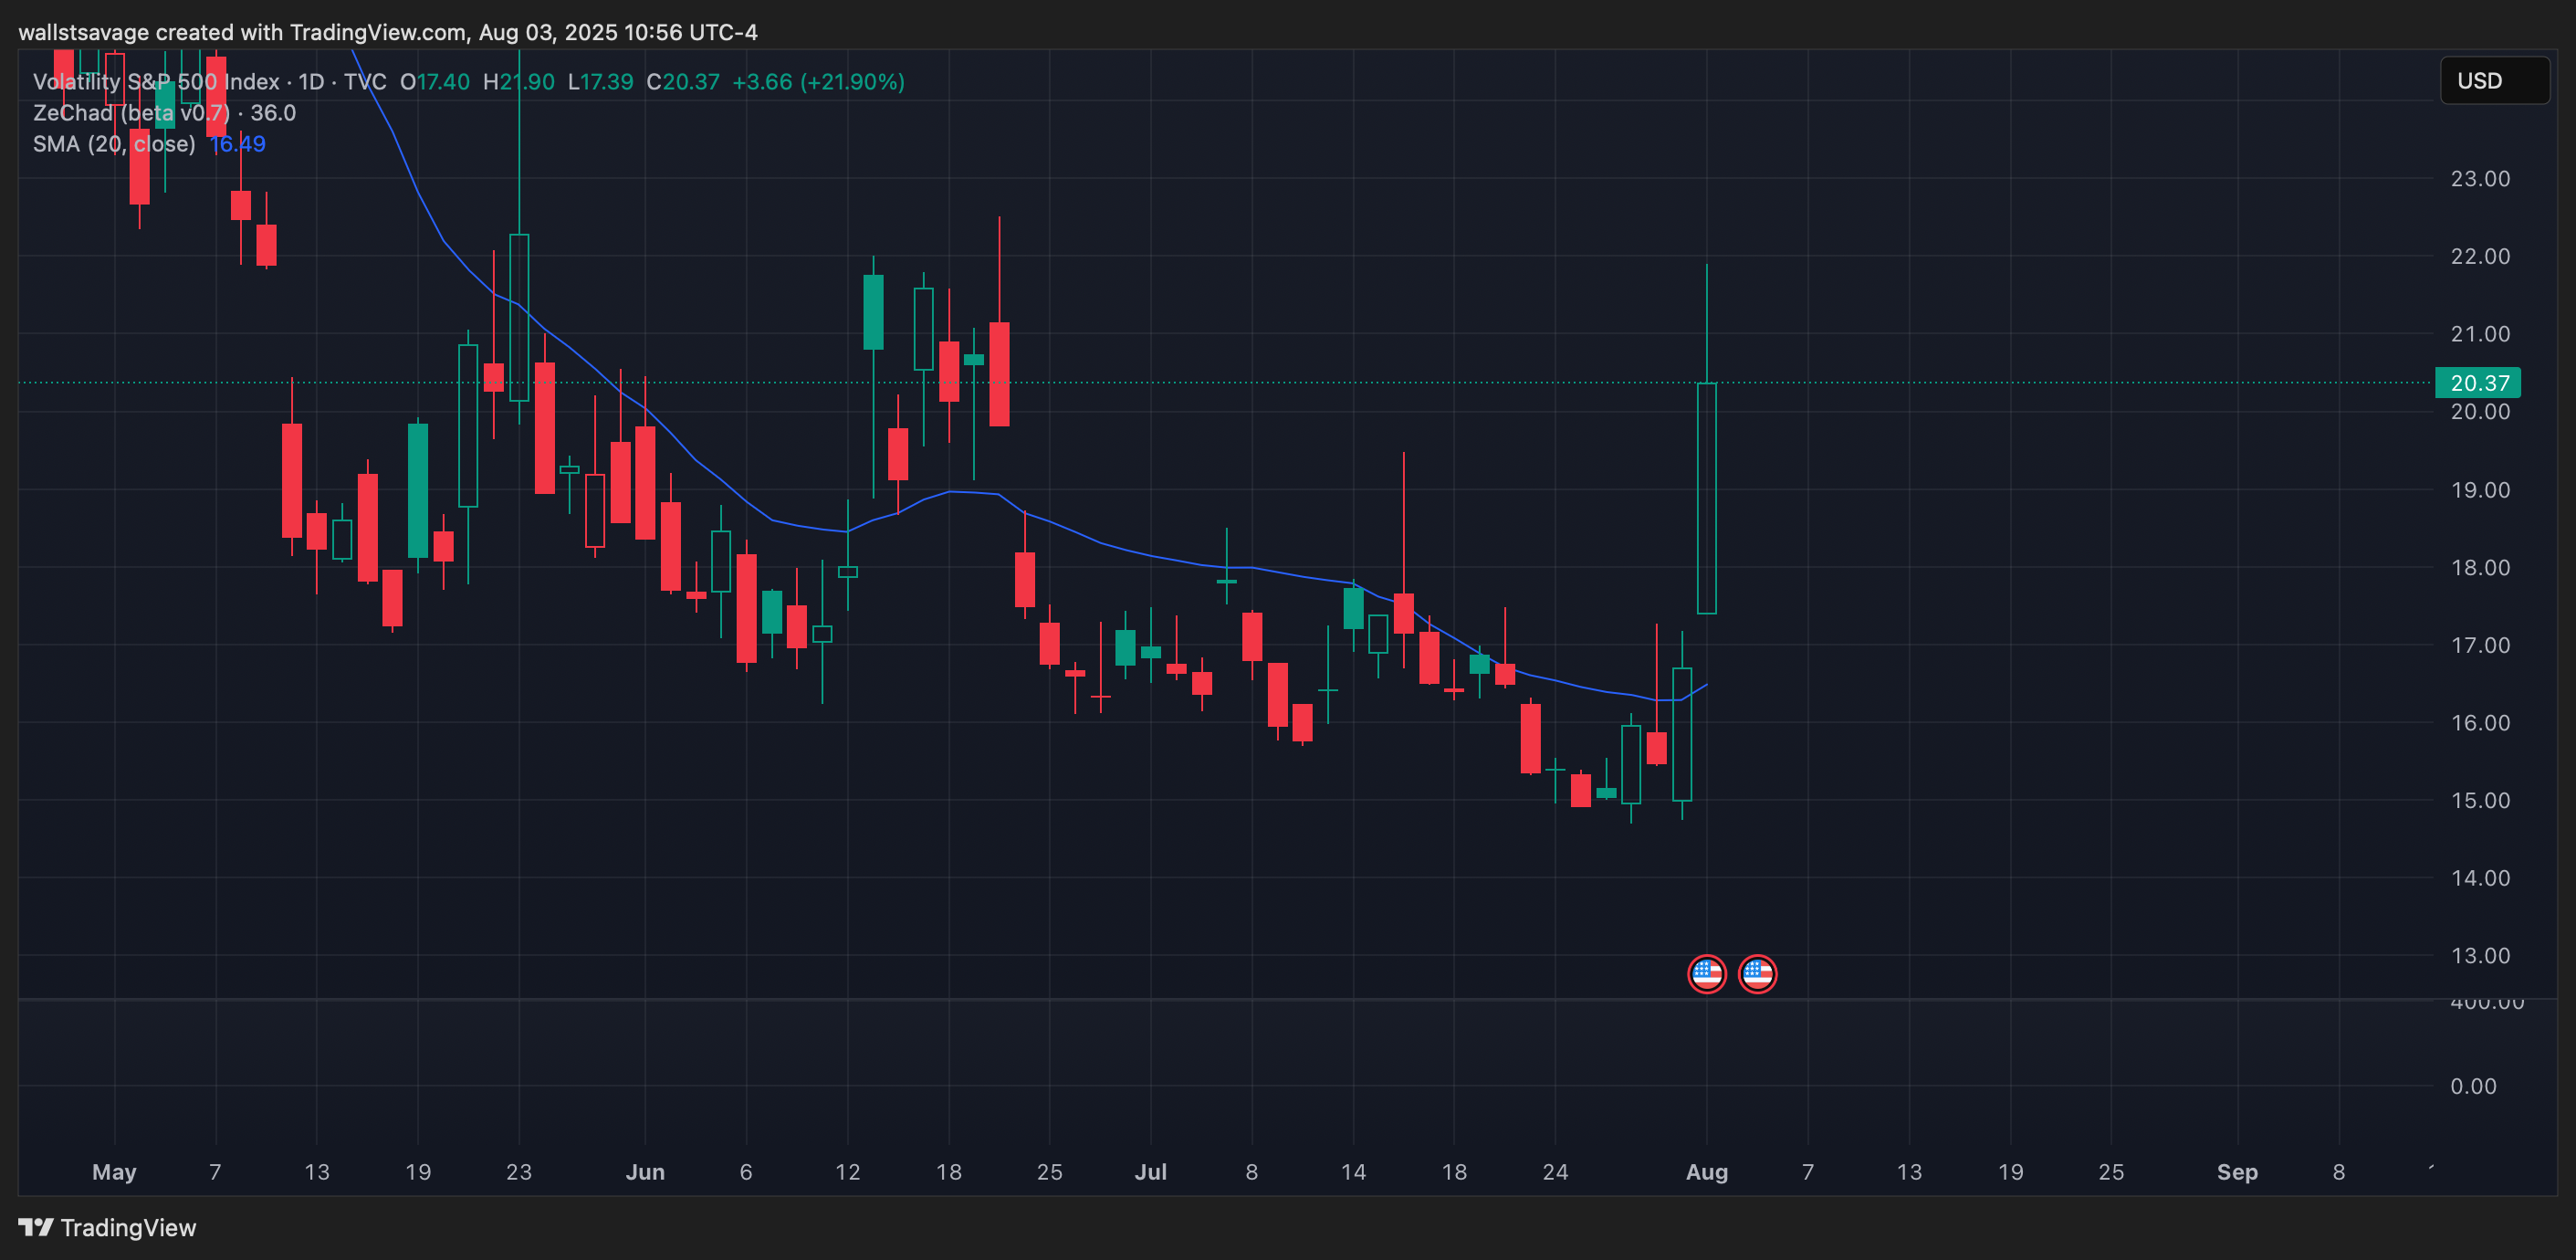Click the Jul label on the time axis
2576x1260 pixels.
click(1150, 1171)
